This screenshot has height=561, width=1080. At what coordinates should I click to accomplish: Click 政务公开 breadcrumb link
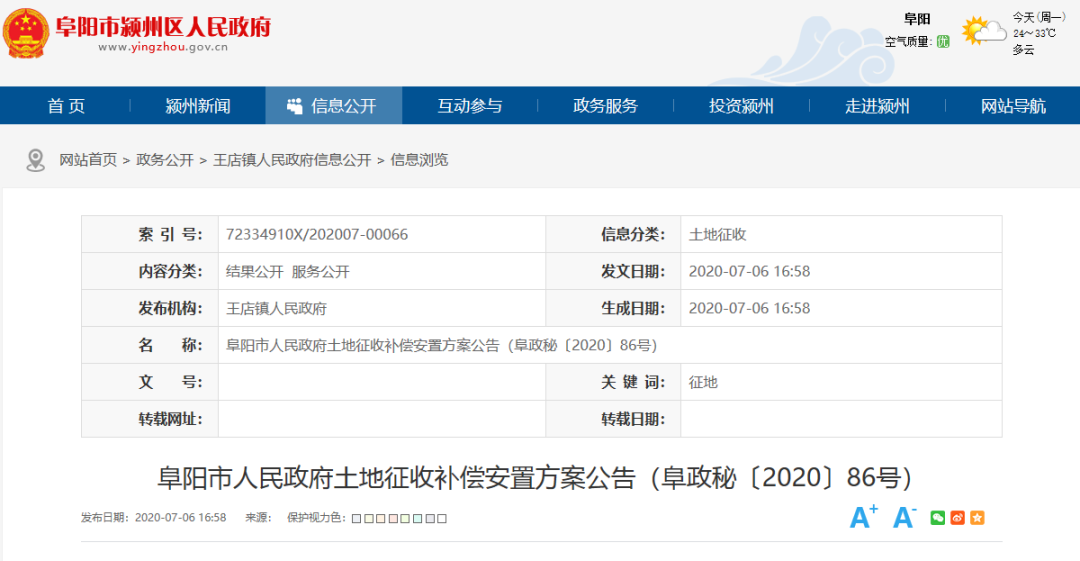click(165, 160)
